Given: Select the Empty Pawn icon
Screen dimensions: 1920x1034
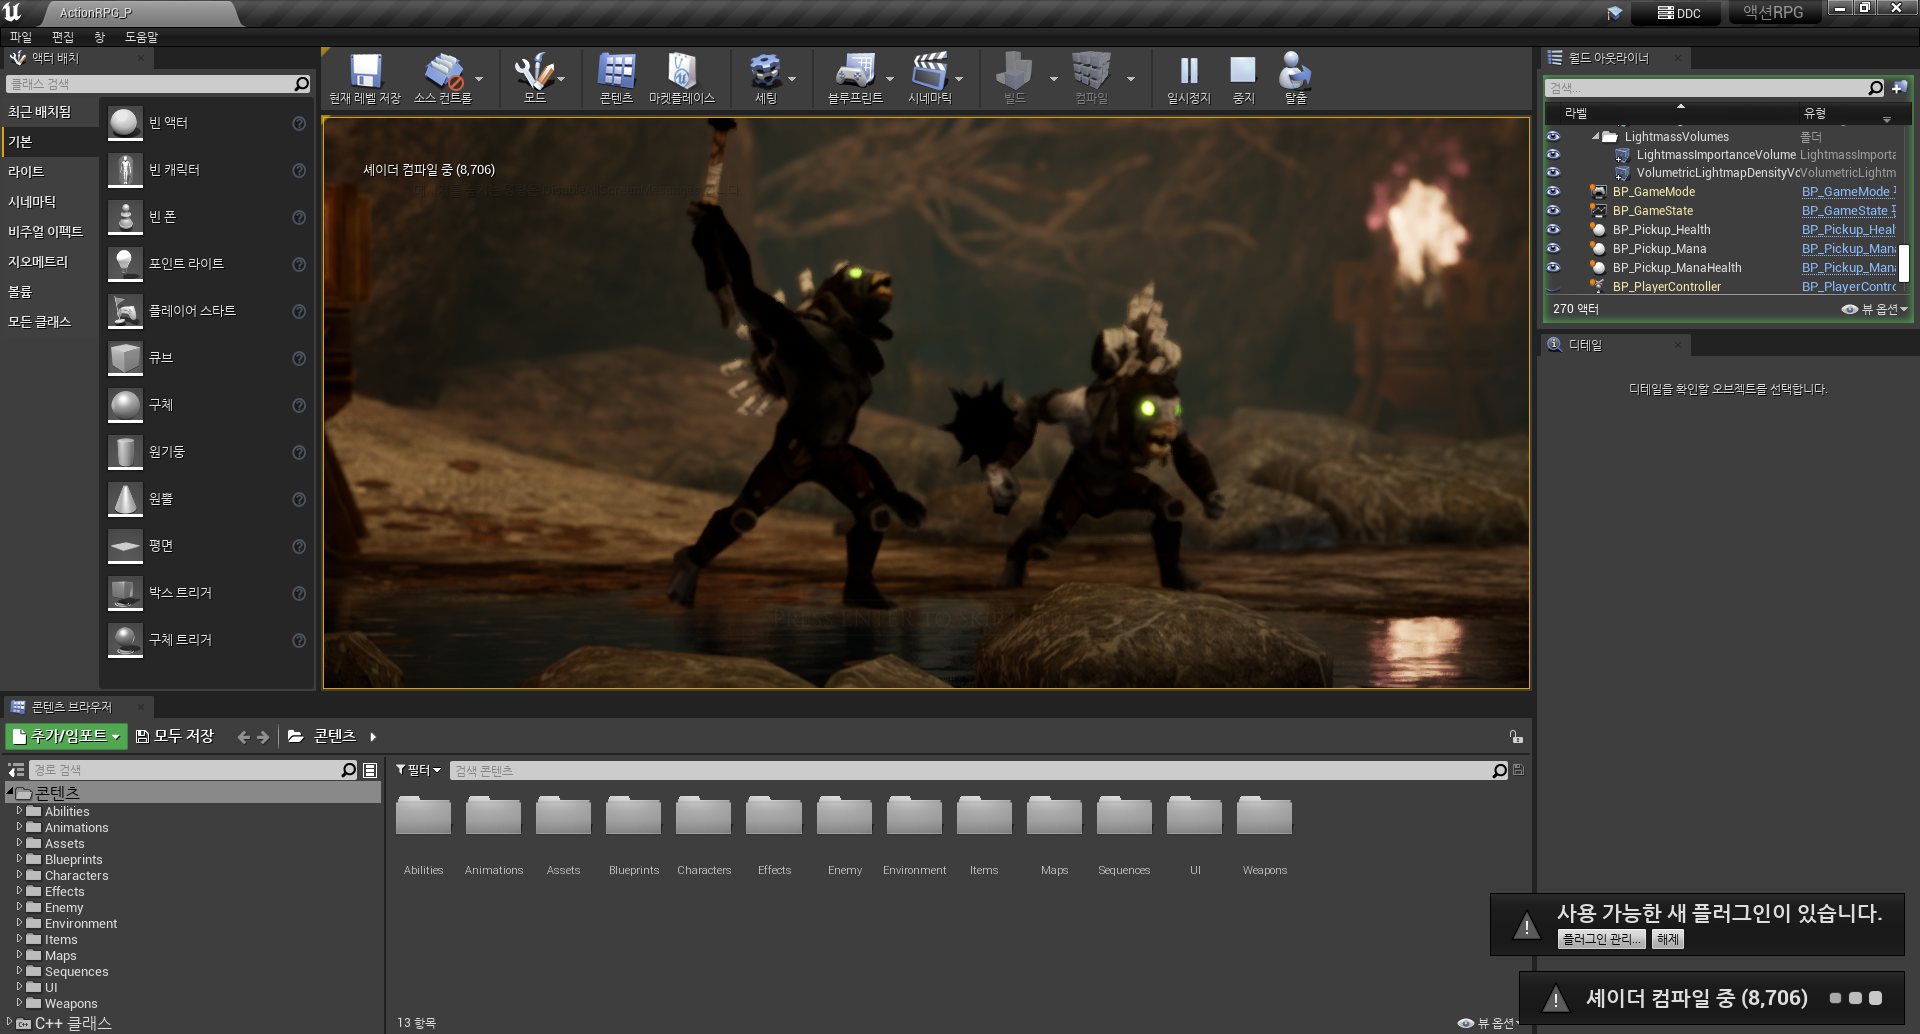Looking at the screenshot, I should [125, 217].
